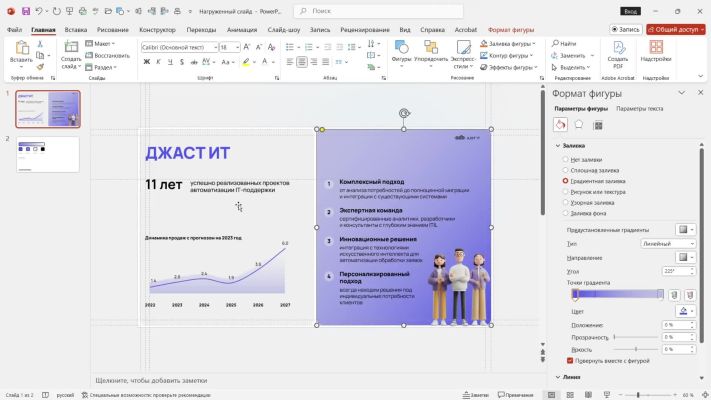Open the font size dropdown
This screenshot has width=711, height=400.
pyautogui.click(x=237, y=47)
